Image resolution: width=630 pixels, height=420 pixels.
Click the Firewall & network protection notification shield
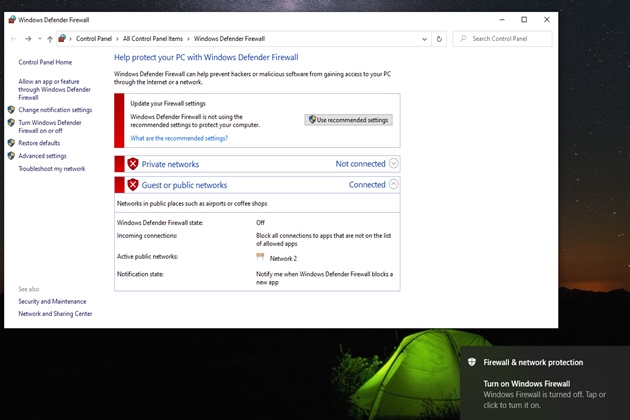point(472,362)
